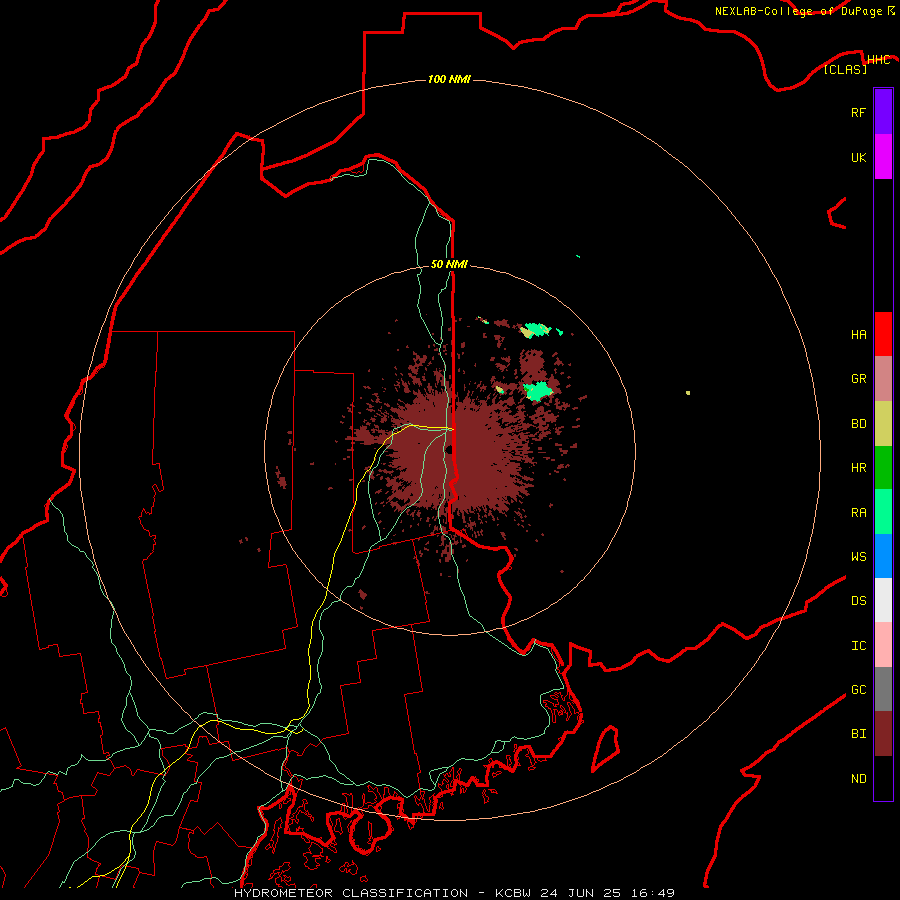
Task: Select the GR pink legend swatch
Action: click(x=883, y=378)
